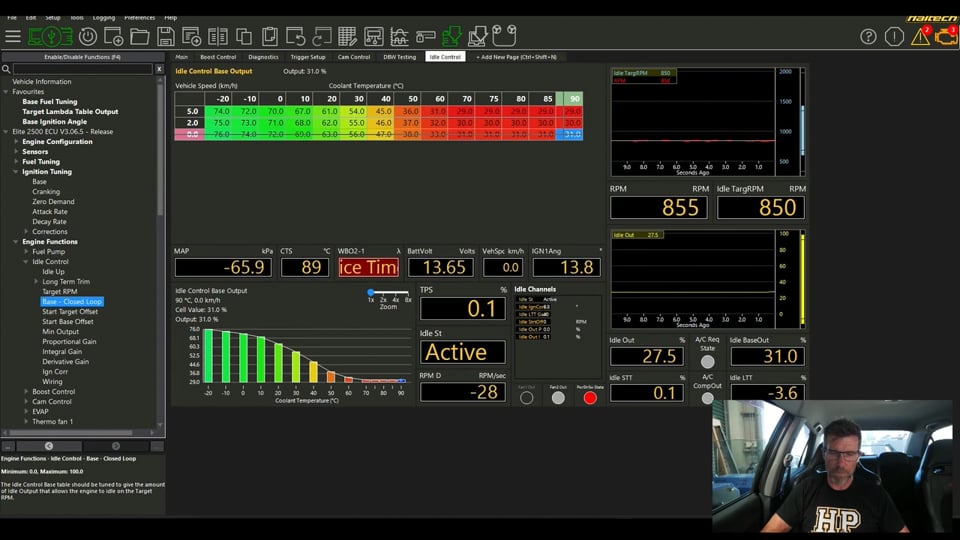This screenshot has height=540, width=960.
Task: Expand the Long Term Trim node
Action: (36, 282)
